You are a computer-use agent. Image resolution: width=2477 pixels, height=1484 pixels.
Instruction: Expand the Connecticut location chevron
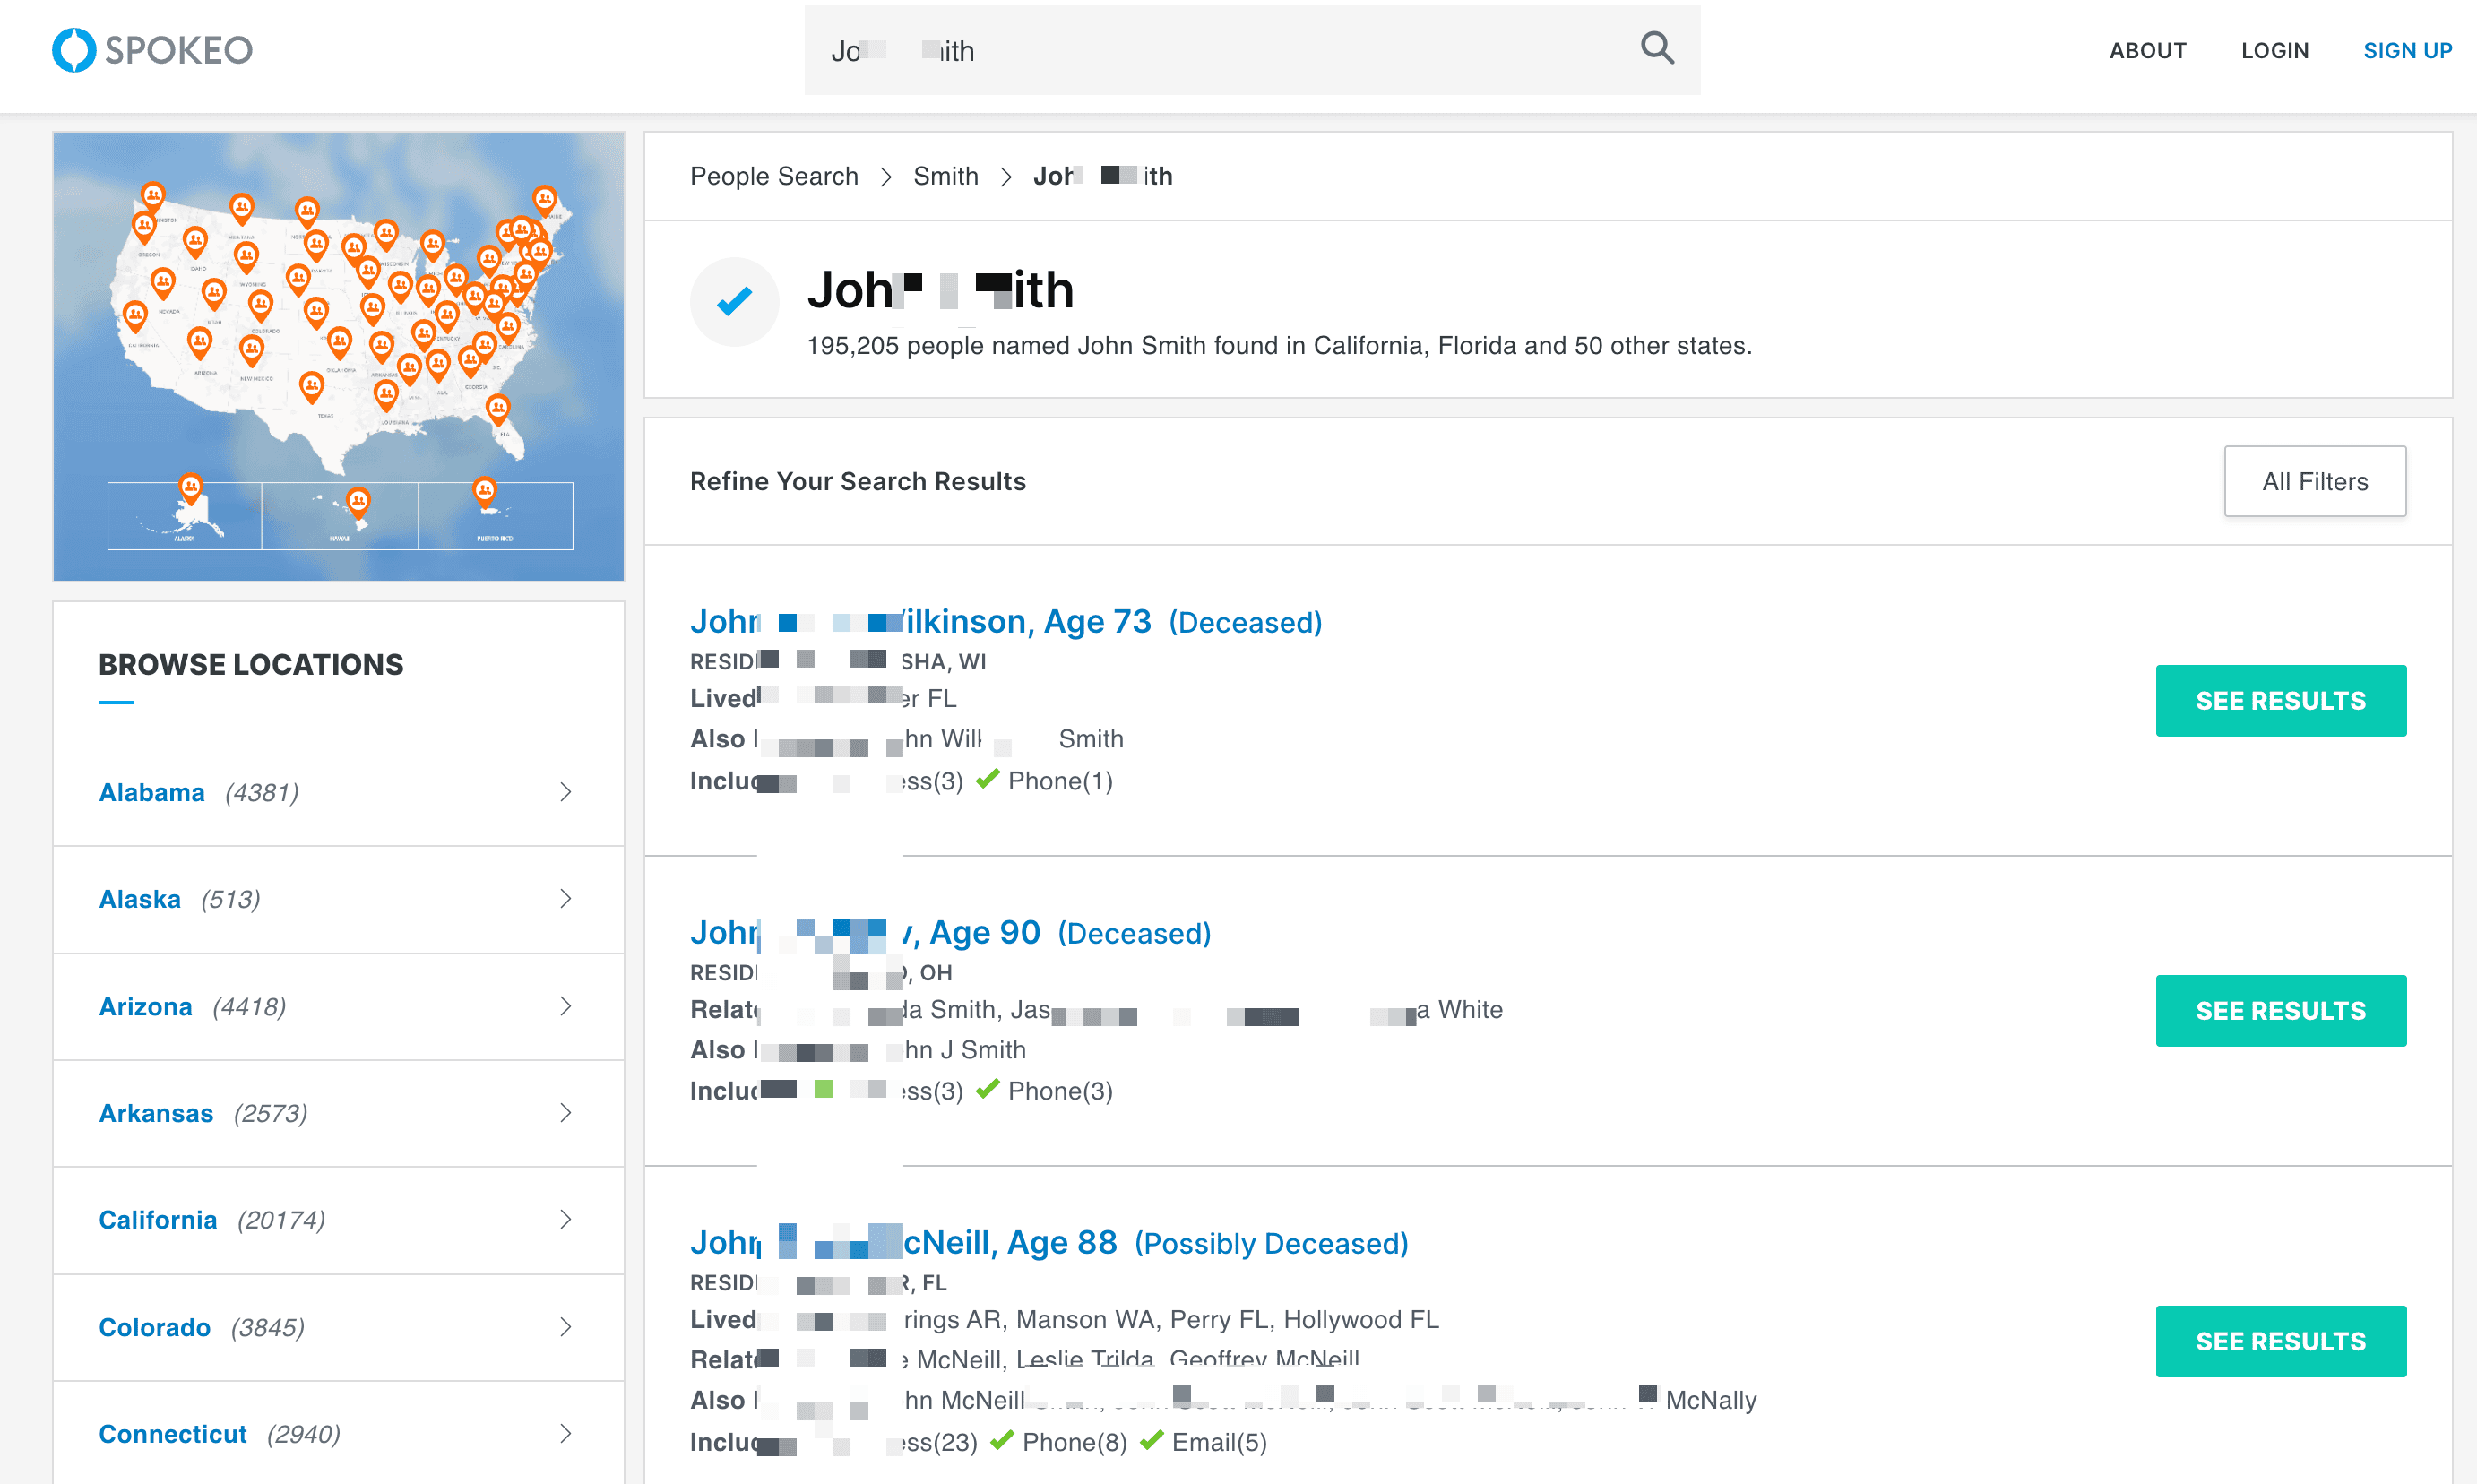tap(566, 1433)
